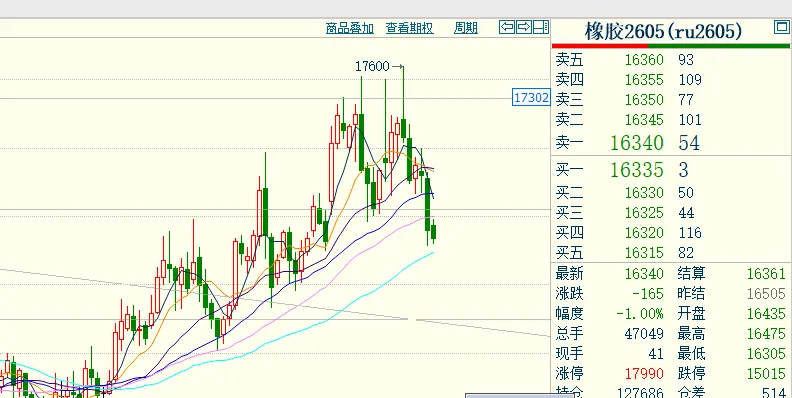Click the 现手 value 41

[x=656, y=354]
